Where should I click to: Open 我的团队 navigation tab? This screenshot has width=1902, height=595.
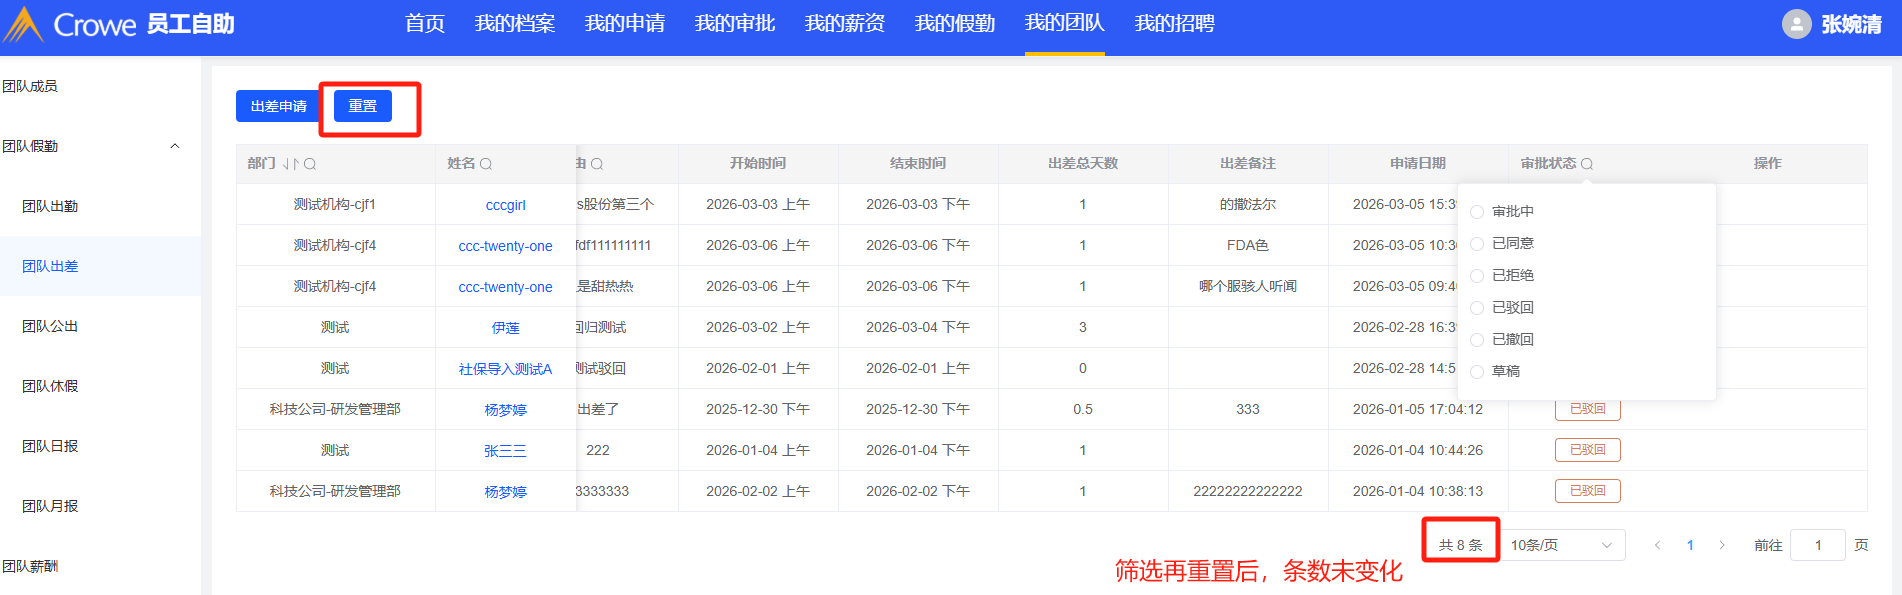[1065, 23]
